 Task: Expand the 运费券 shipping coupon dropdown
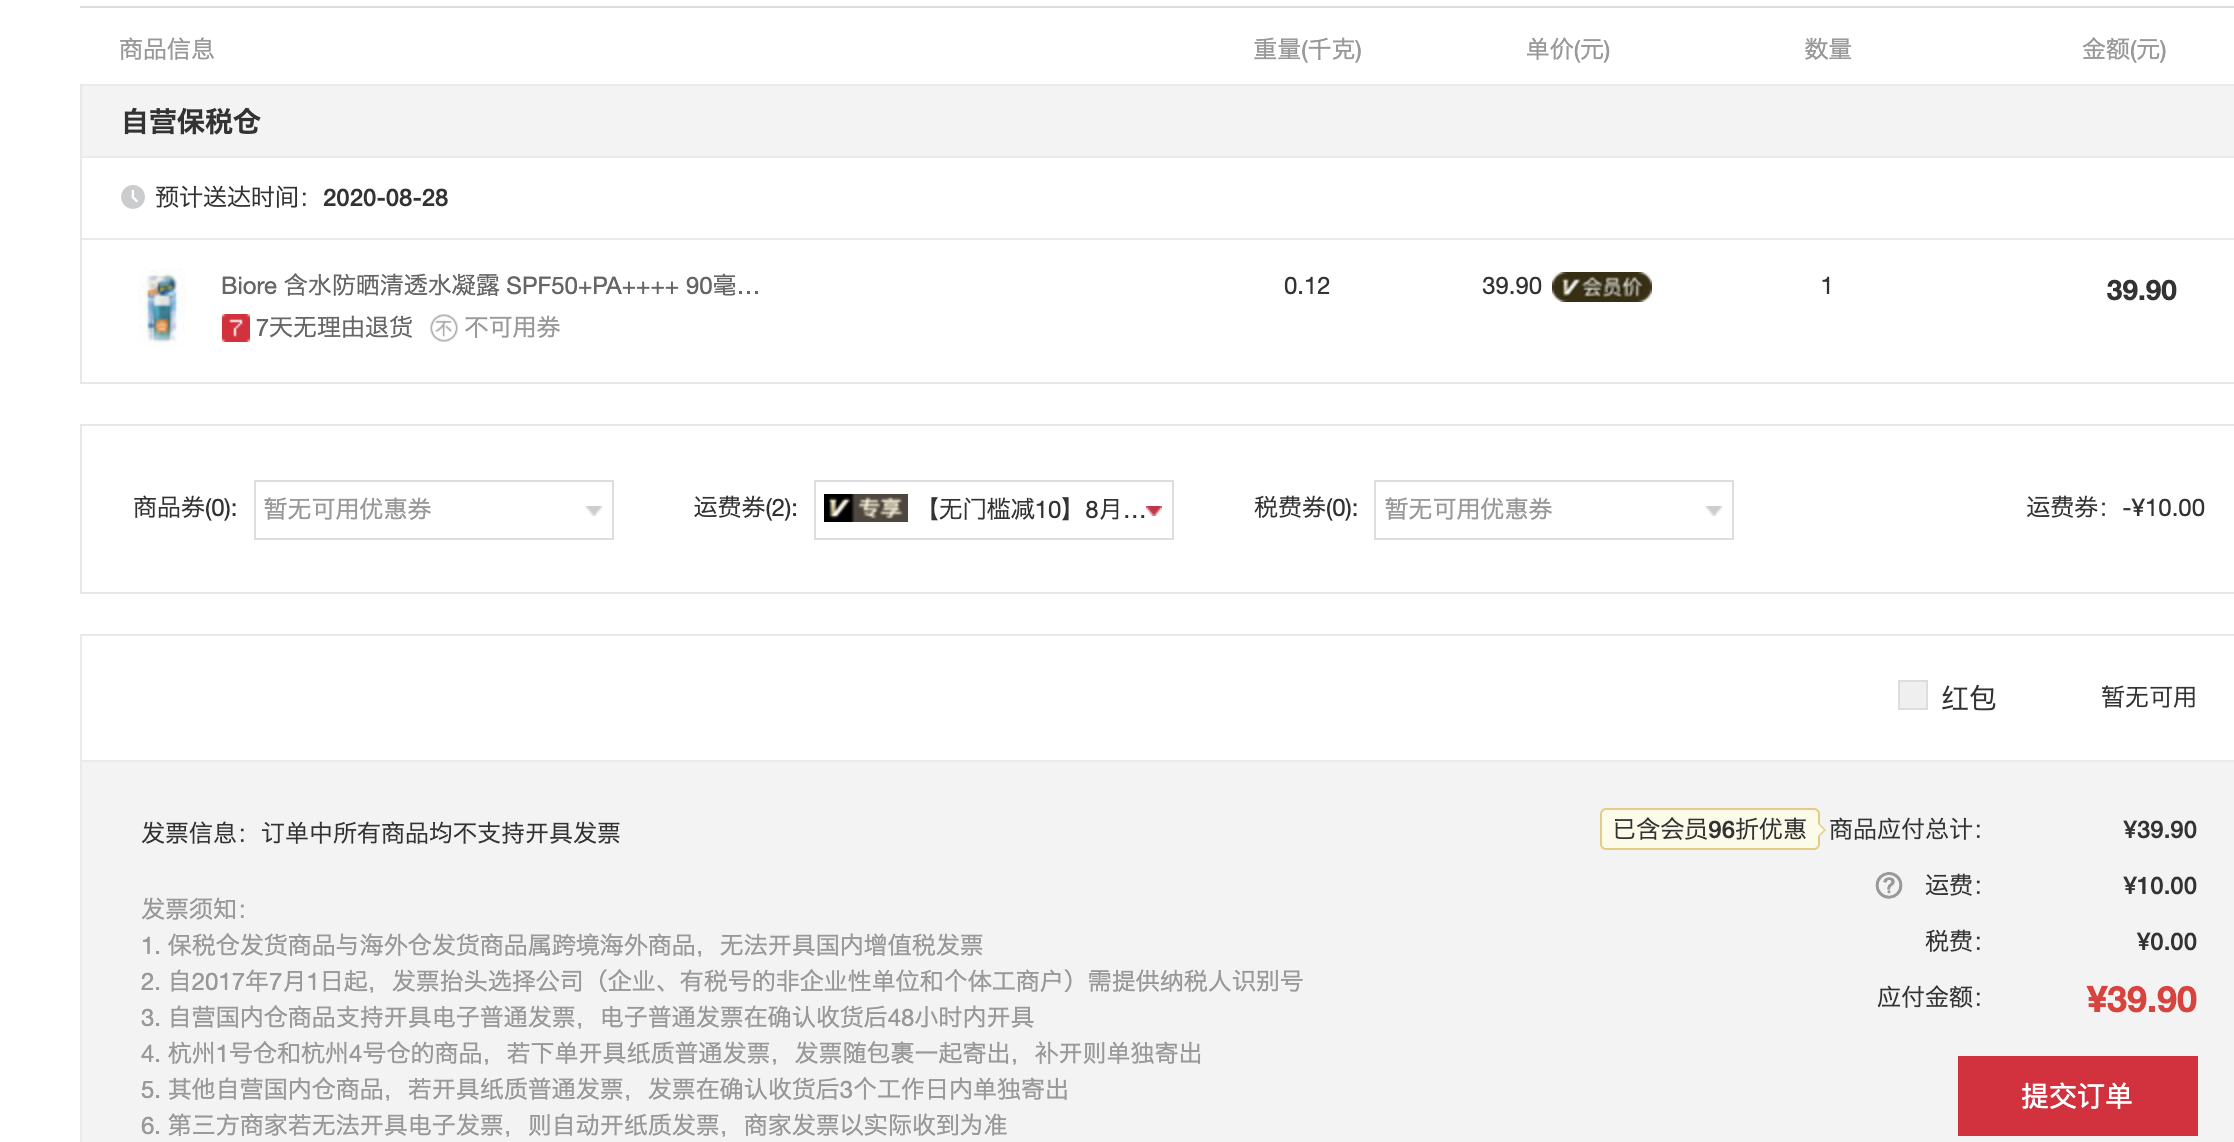tap(993, 510)
